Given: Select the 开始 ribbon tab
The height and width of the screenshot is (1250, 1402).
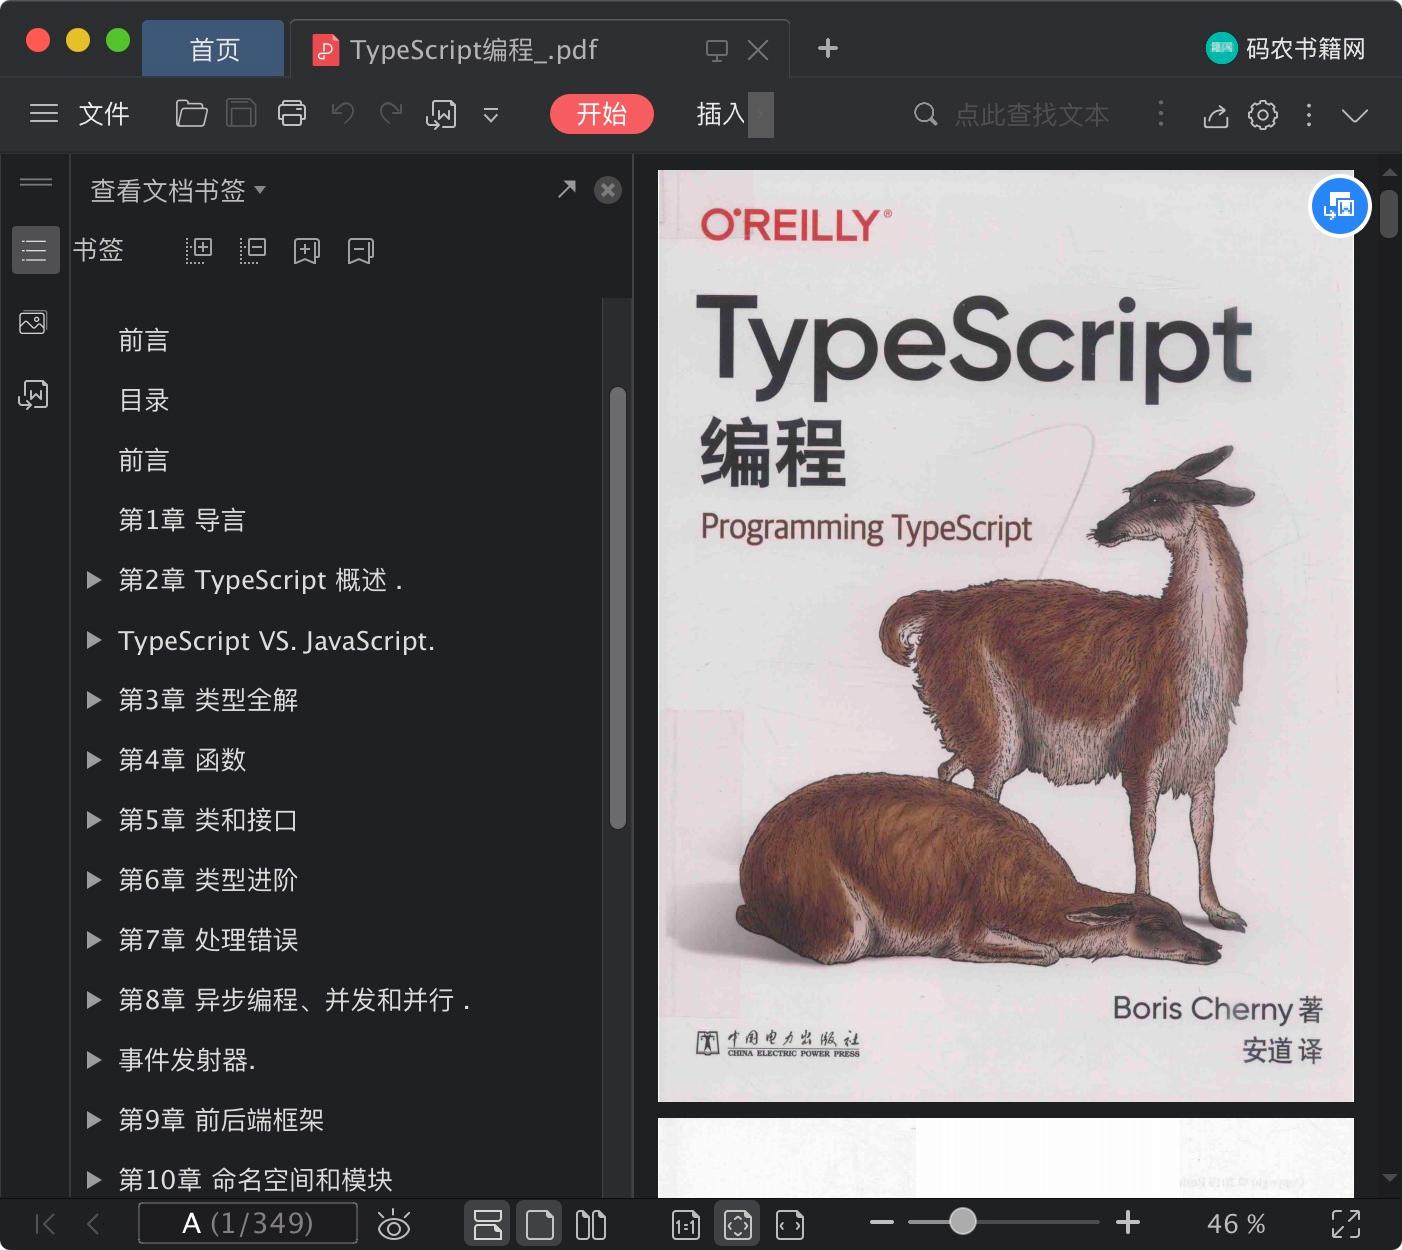Looking at the screenshot, I should pos(602,114).
